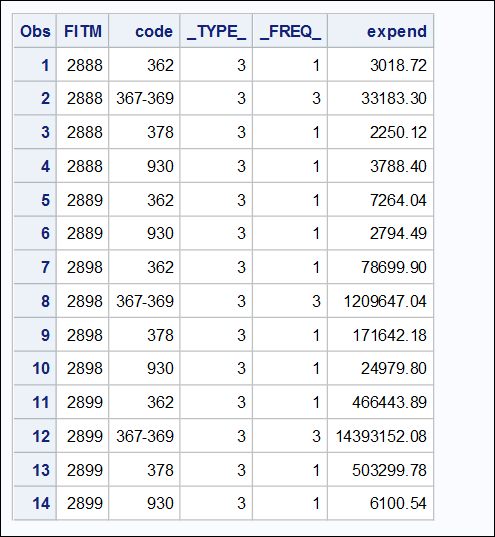Select code 930 in Obs 10 row

click(x=160, y=368)
